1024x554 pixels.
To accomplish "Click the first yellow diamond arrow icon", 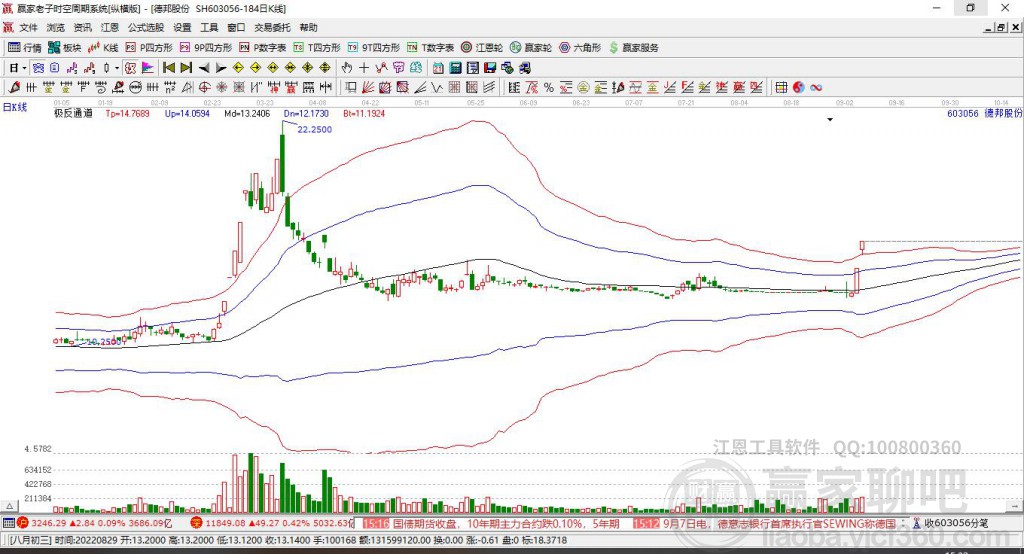I will pyautogui.click(x=238, y=68).
